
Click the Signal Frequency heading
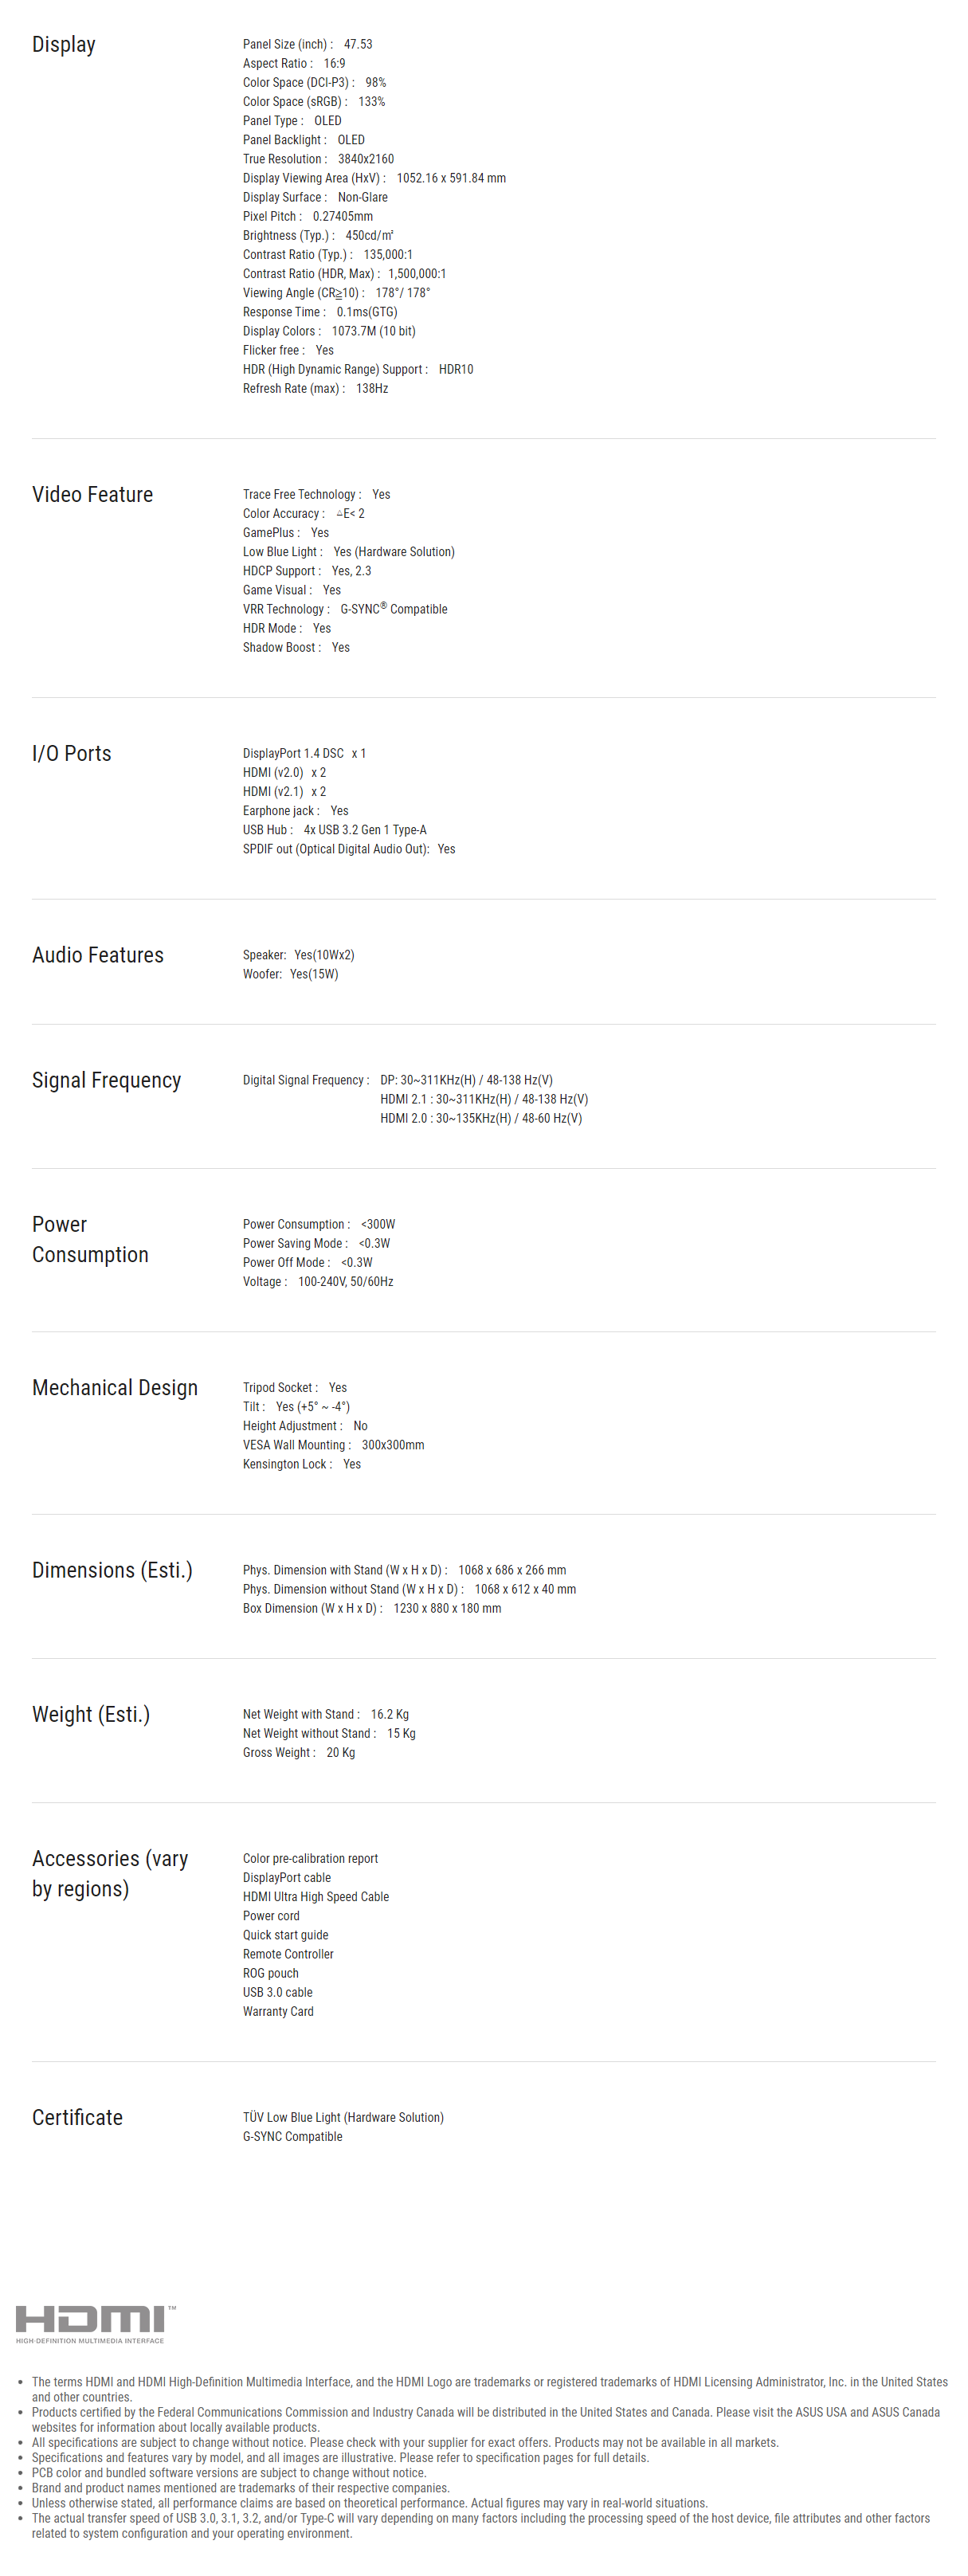point(106,1080)
